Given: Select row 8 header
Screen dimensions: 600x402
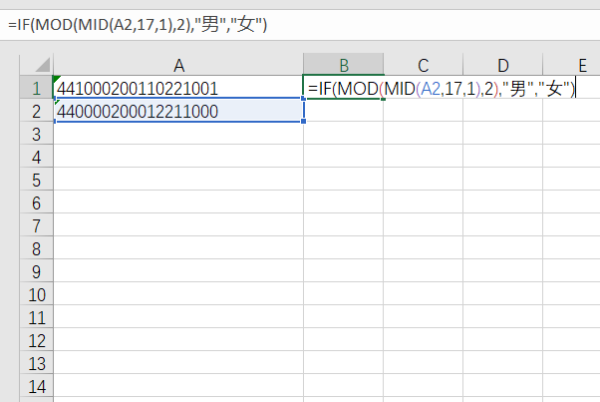Looking at the screenshot, I should point(37,249).
